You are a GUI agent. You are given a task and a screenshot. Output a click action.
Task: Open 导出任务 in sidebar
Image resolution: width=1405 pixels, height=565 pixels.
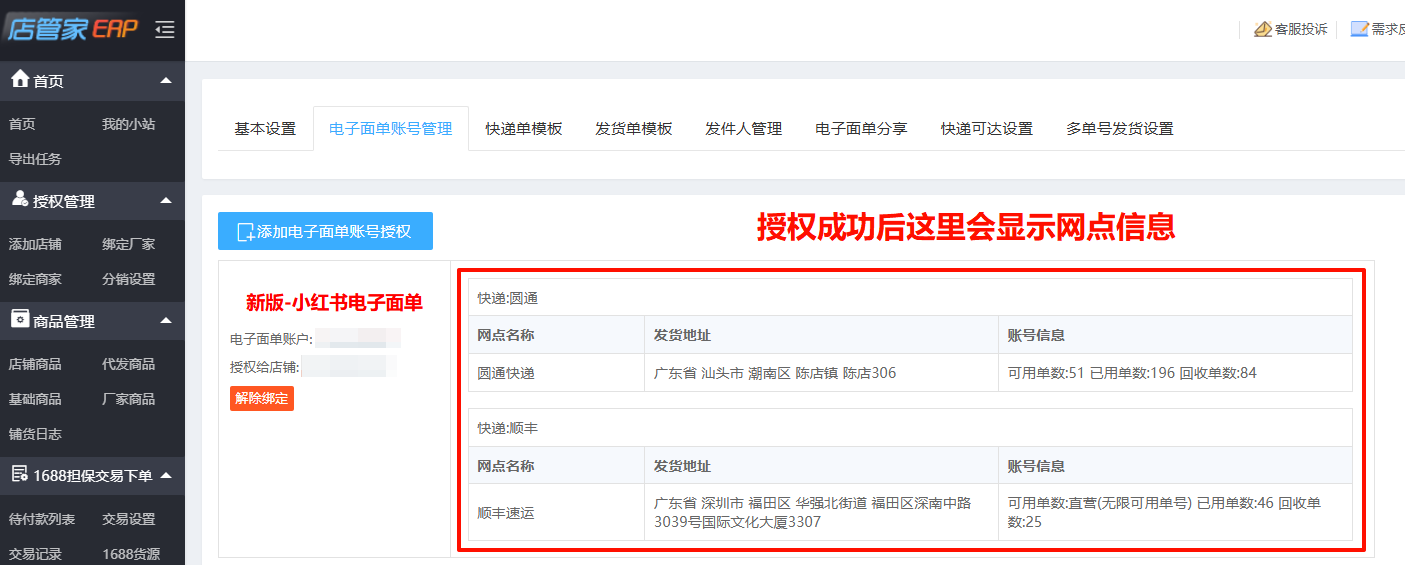tap(35, 159)
